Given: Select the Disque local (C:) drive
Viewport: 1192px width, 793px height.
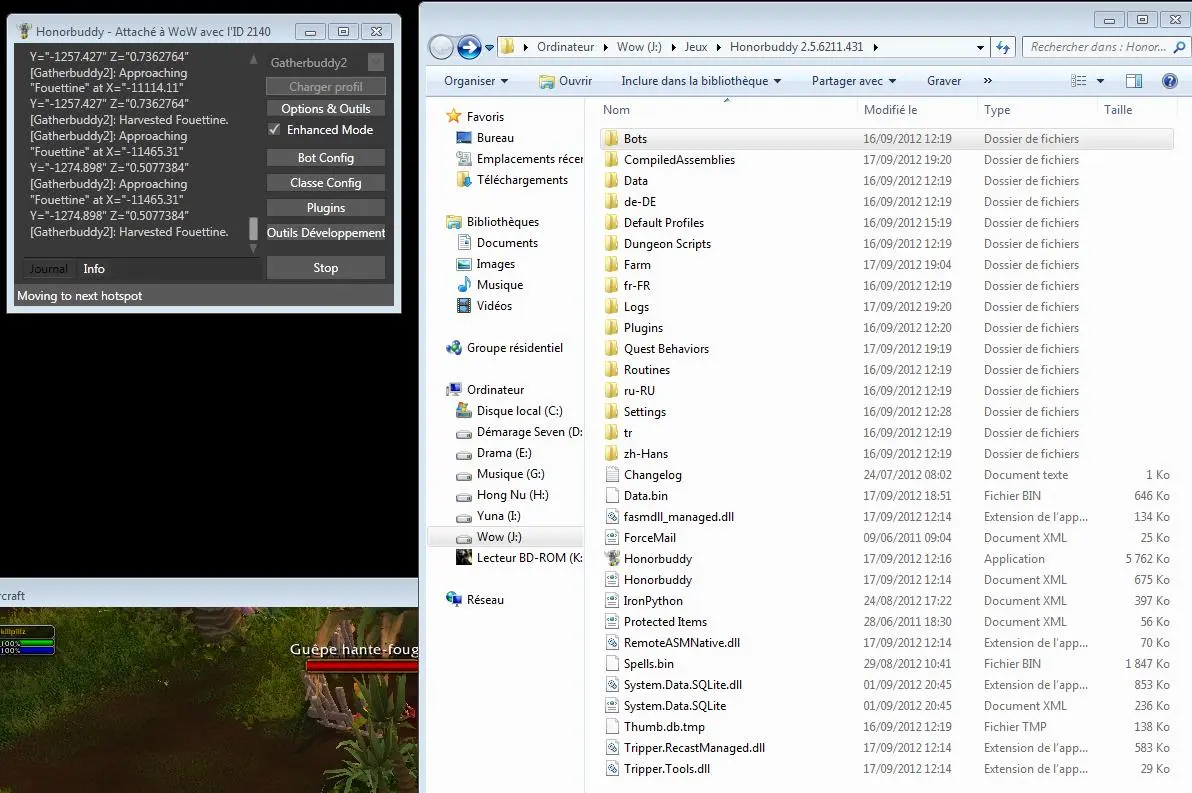Looking at the screenshot, I should click(x=519, y=411).
